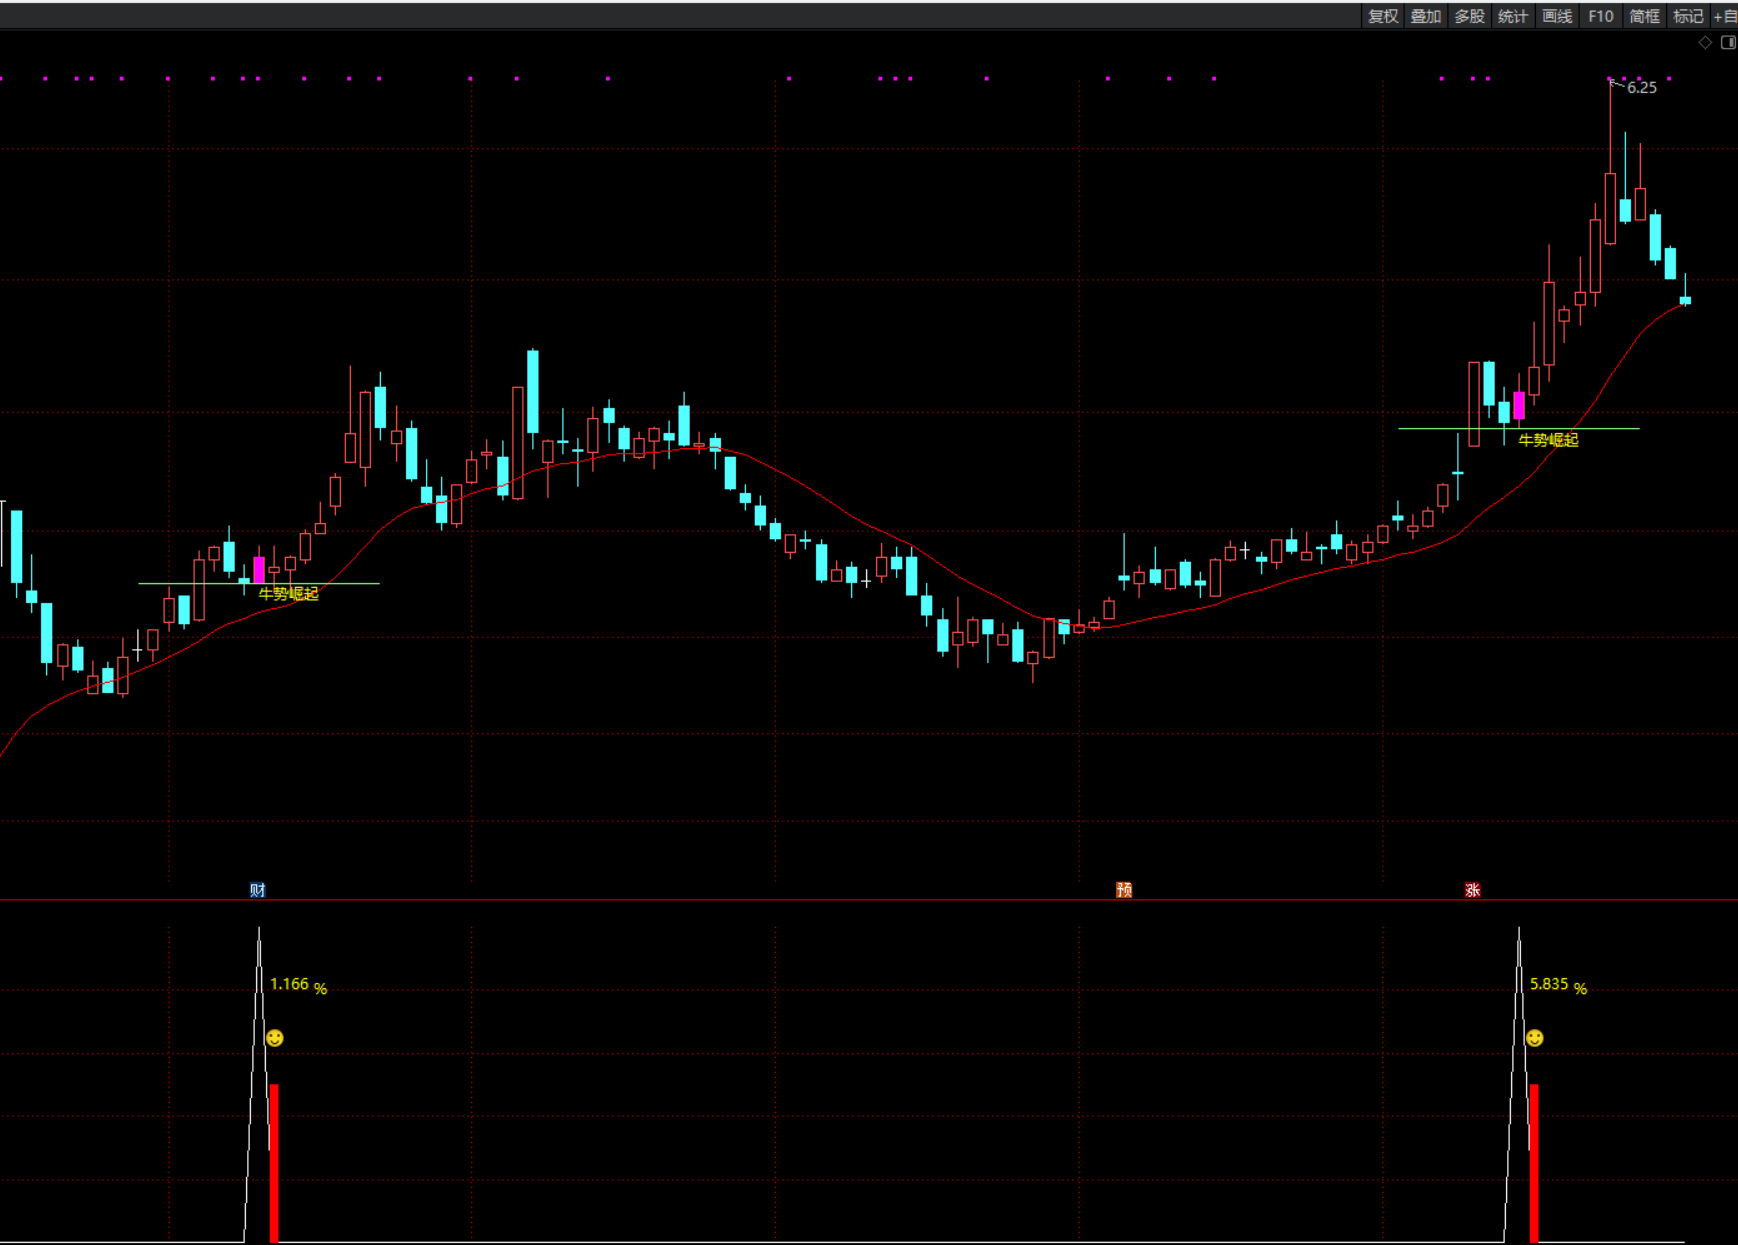Screen dimensions: 1738x1245
Task: Toggle the side panel layout icon
Action: point(1727,42)
